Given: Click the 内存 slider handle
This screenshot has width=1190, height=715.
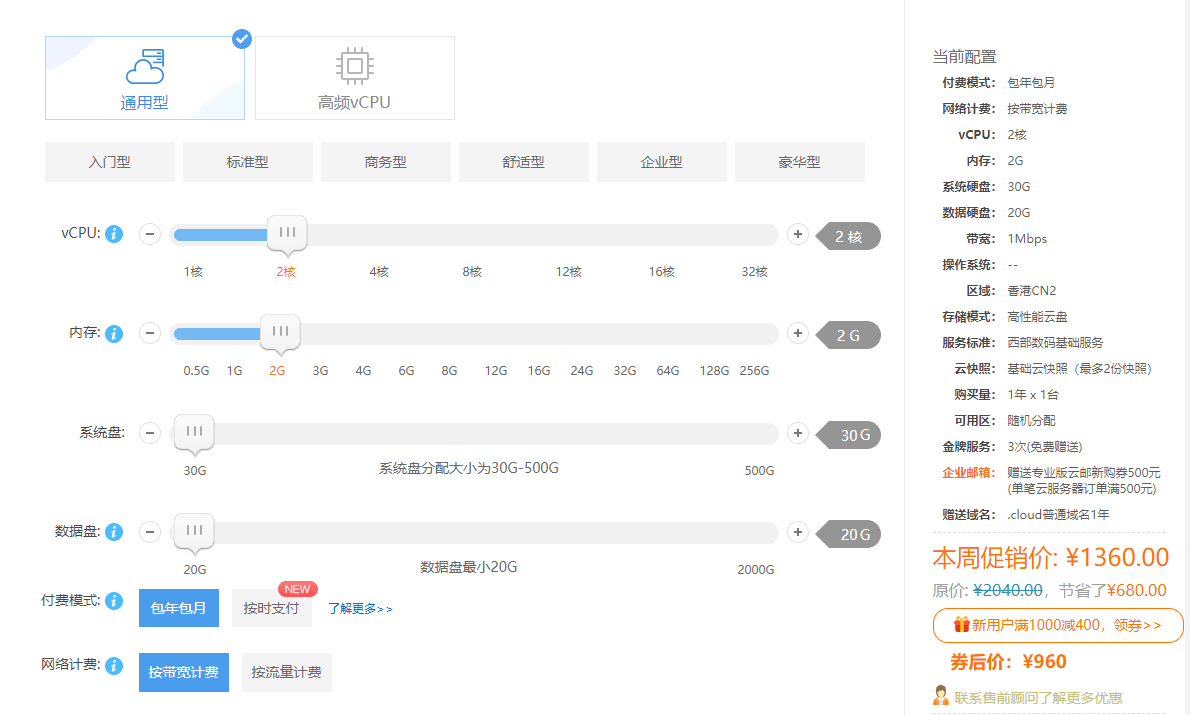Looking at the screenshot, I should [x=280, y=333].
